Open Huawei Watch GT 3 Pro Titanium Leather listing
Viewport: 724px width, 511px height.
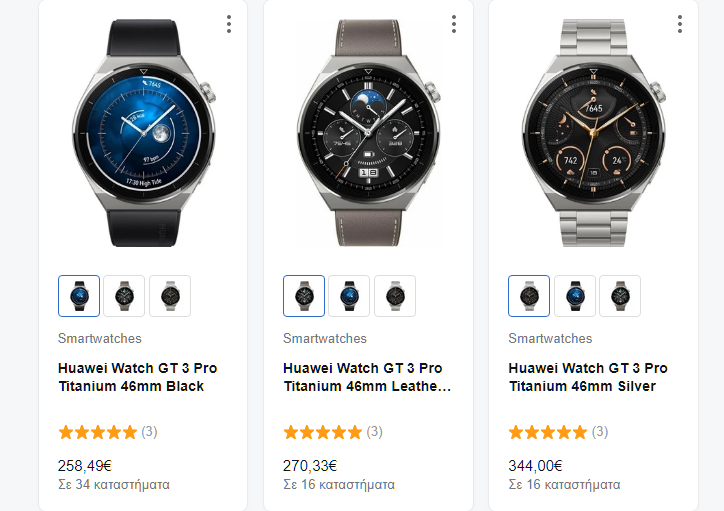point(367,377)
